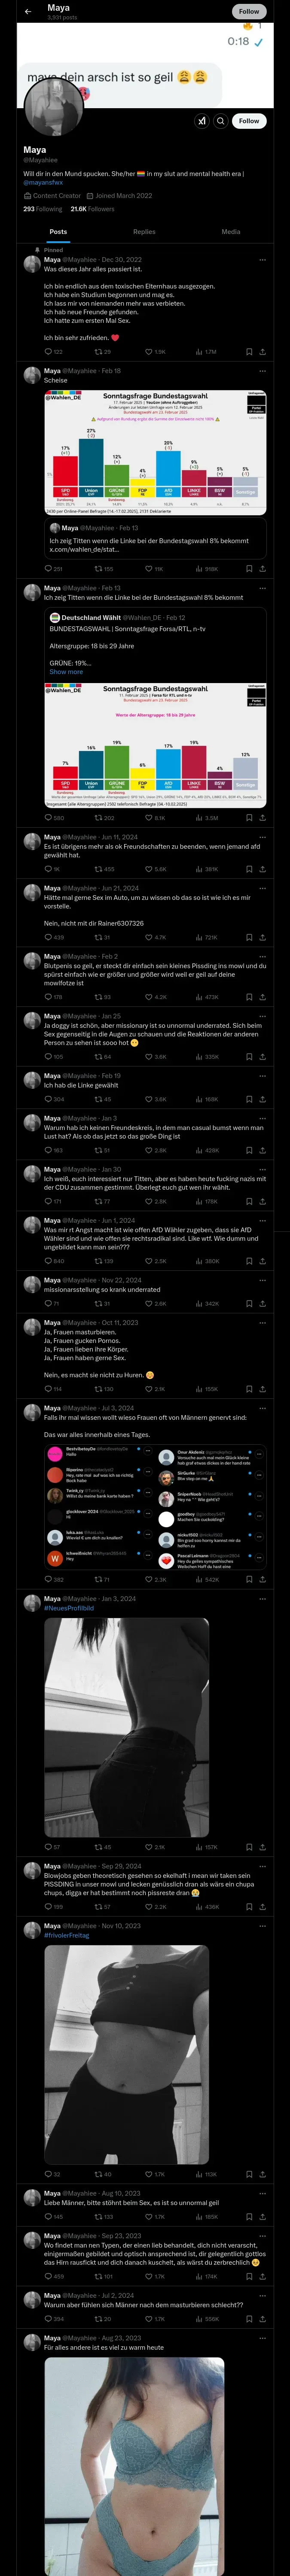
Task: Switch to the Replies tab
Action: pos(144,232)
